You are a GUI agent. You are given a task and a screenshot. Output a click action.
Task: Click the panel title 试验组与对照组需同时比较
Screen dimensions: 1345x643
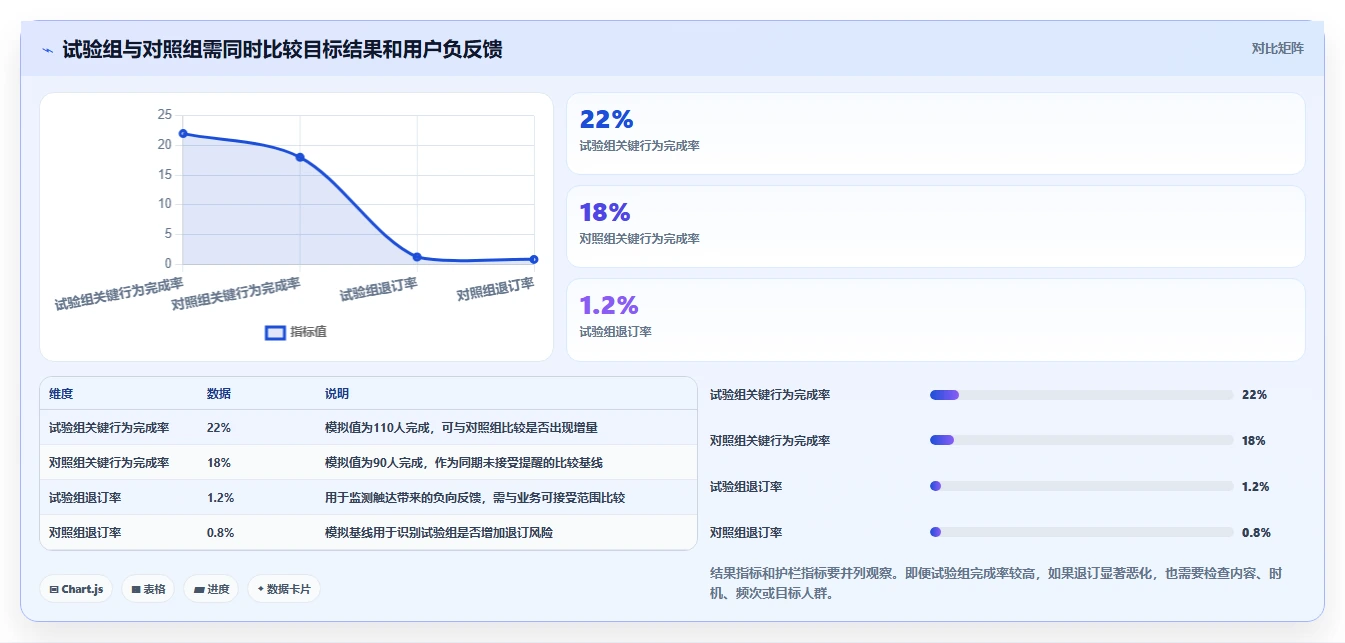[x=282, y=49]
